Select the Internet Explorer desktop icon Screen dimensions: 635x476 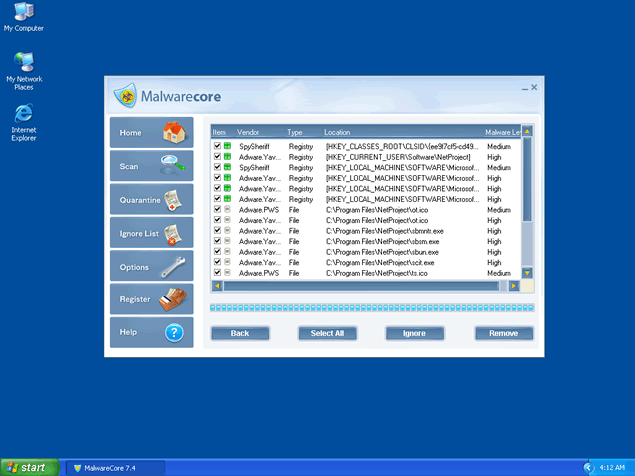pos(24,114)
